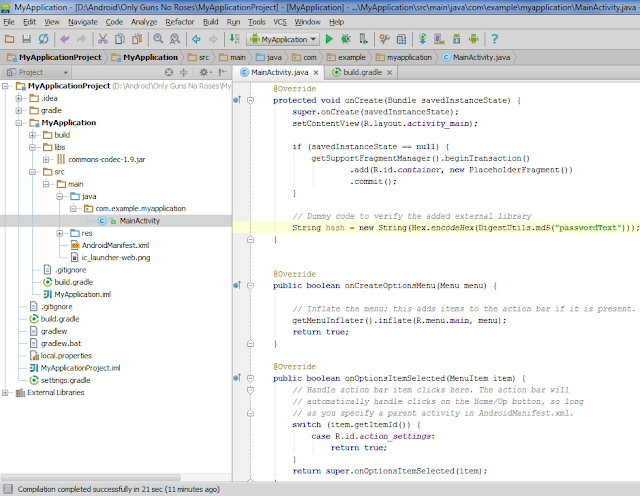Click the Find magnifier icon
This screenshot has width=640, height=496.
pyautogui.click(x=158, y=39)
